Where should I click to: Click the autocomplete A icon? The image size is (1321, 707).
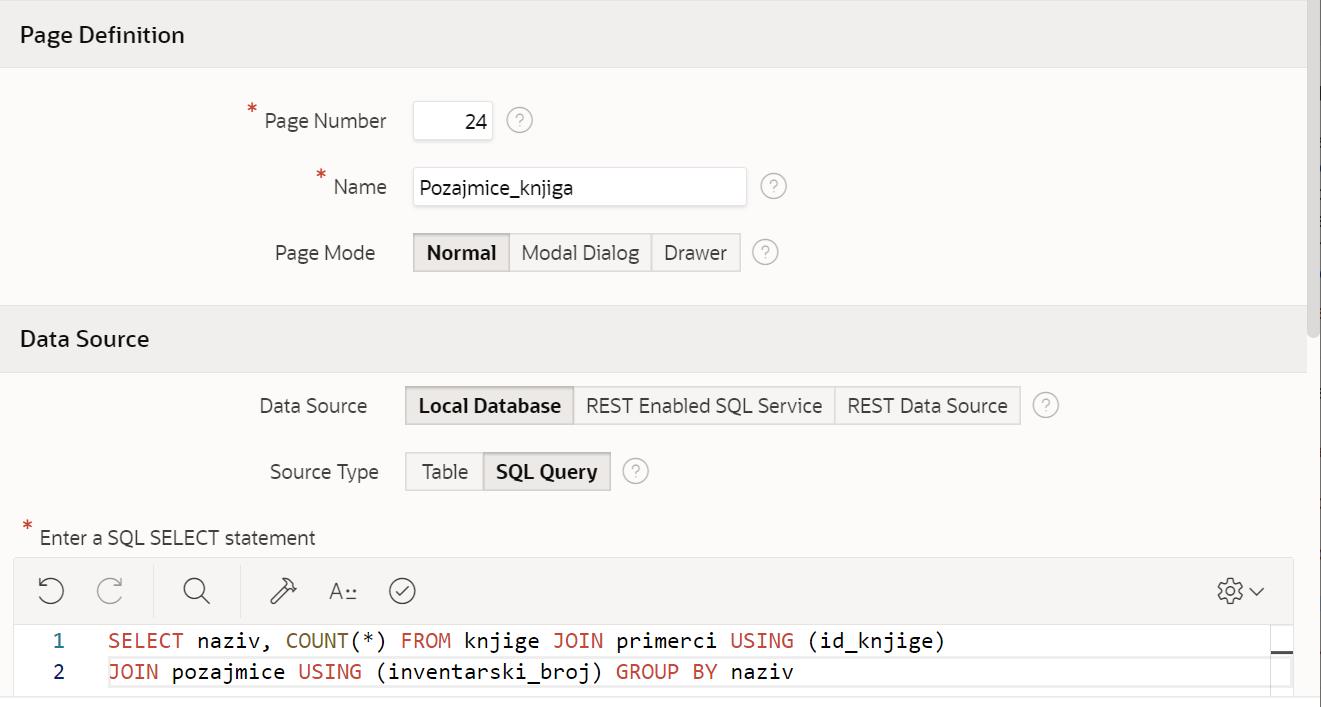[x=343, y=591]
